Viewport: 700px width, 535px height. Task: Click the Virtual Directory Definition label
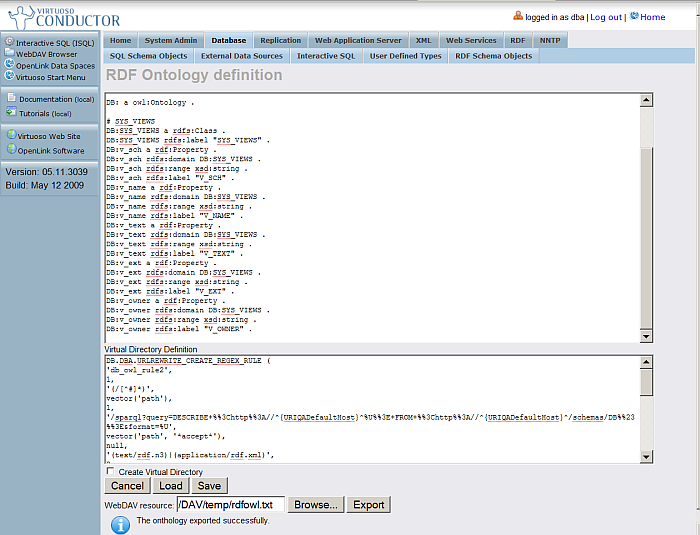(151, 349)
